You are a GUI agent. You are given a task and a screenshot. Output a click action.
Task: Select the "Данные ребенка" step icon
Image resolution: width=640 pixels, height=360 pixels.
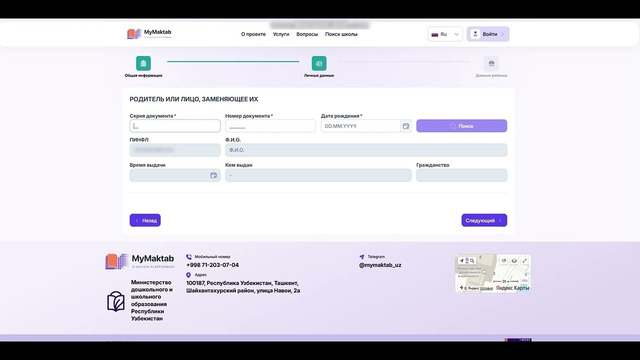(x=491, y=63)
